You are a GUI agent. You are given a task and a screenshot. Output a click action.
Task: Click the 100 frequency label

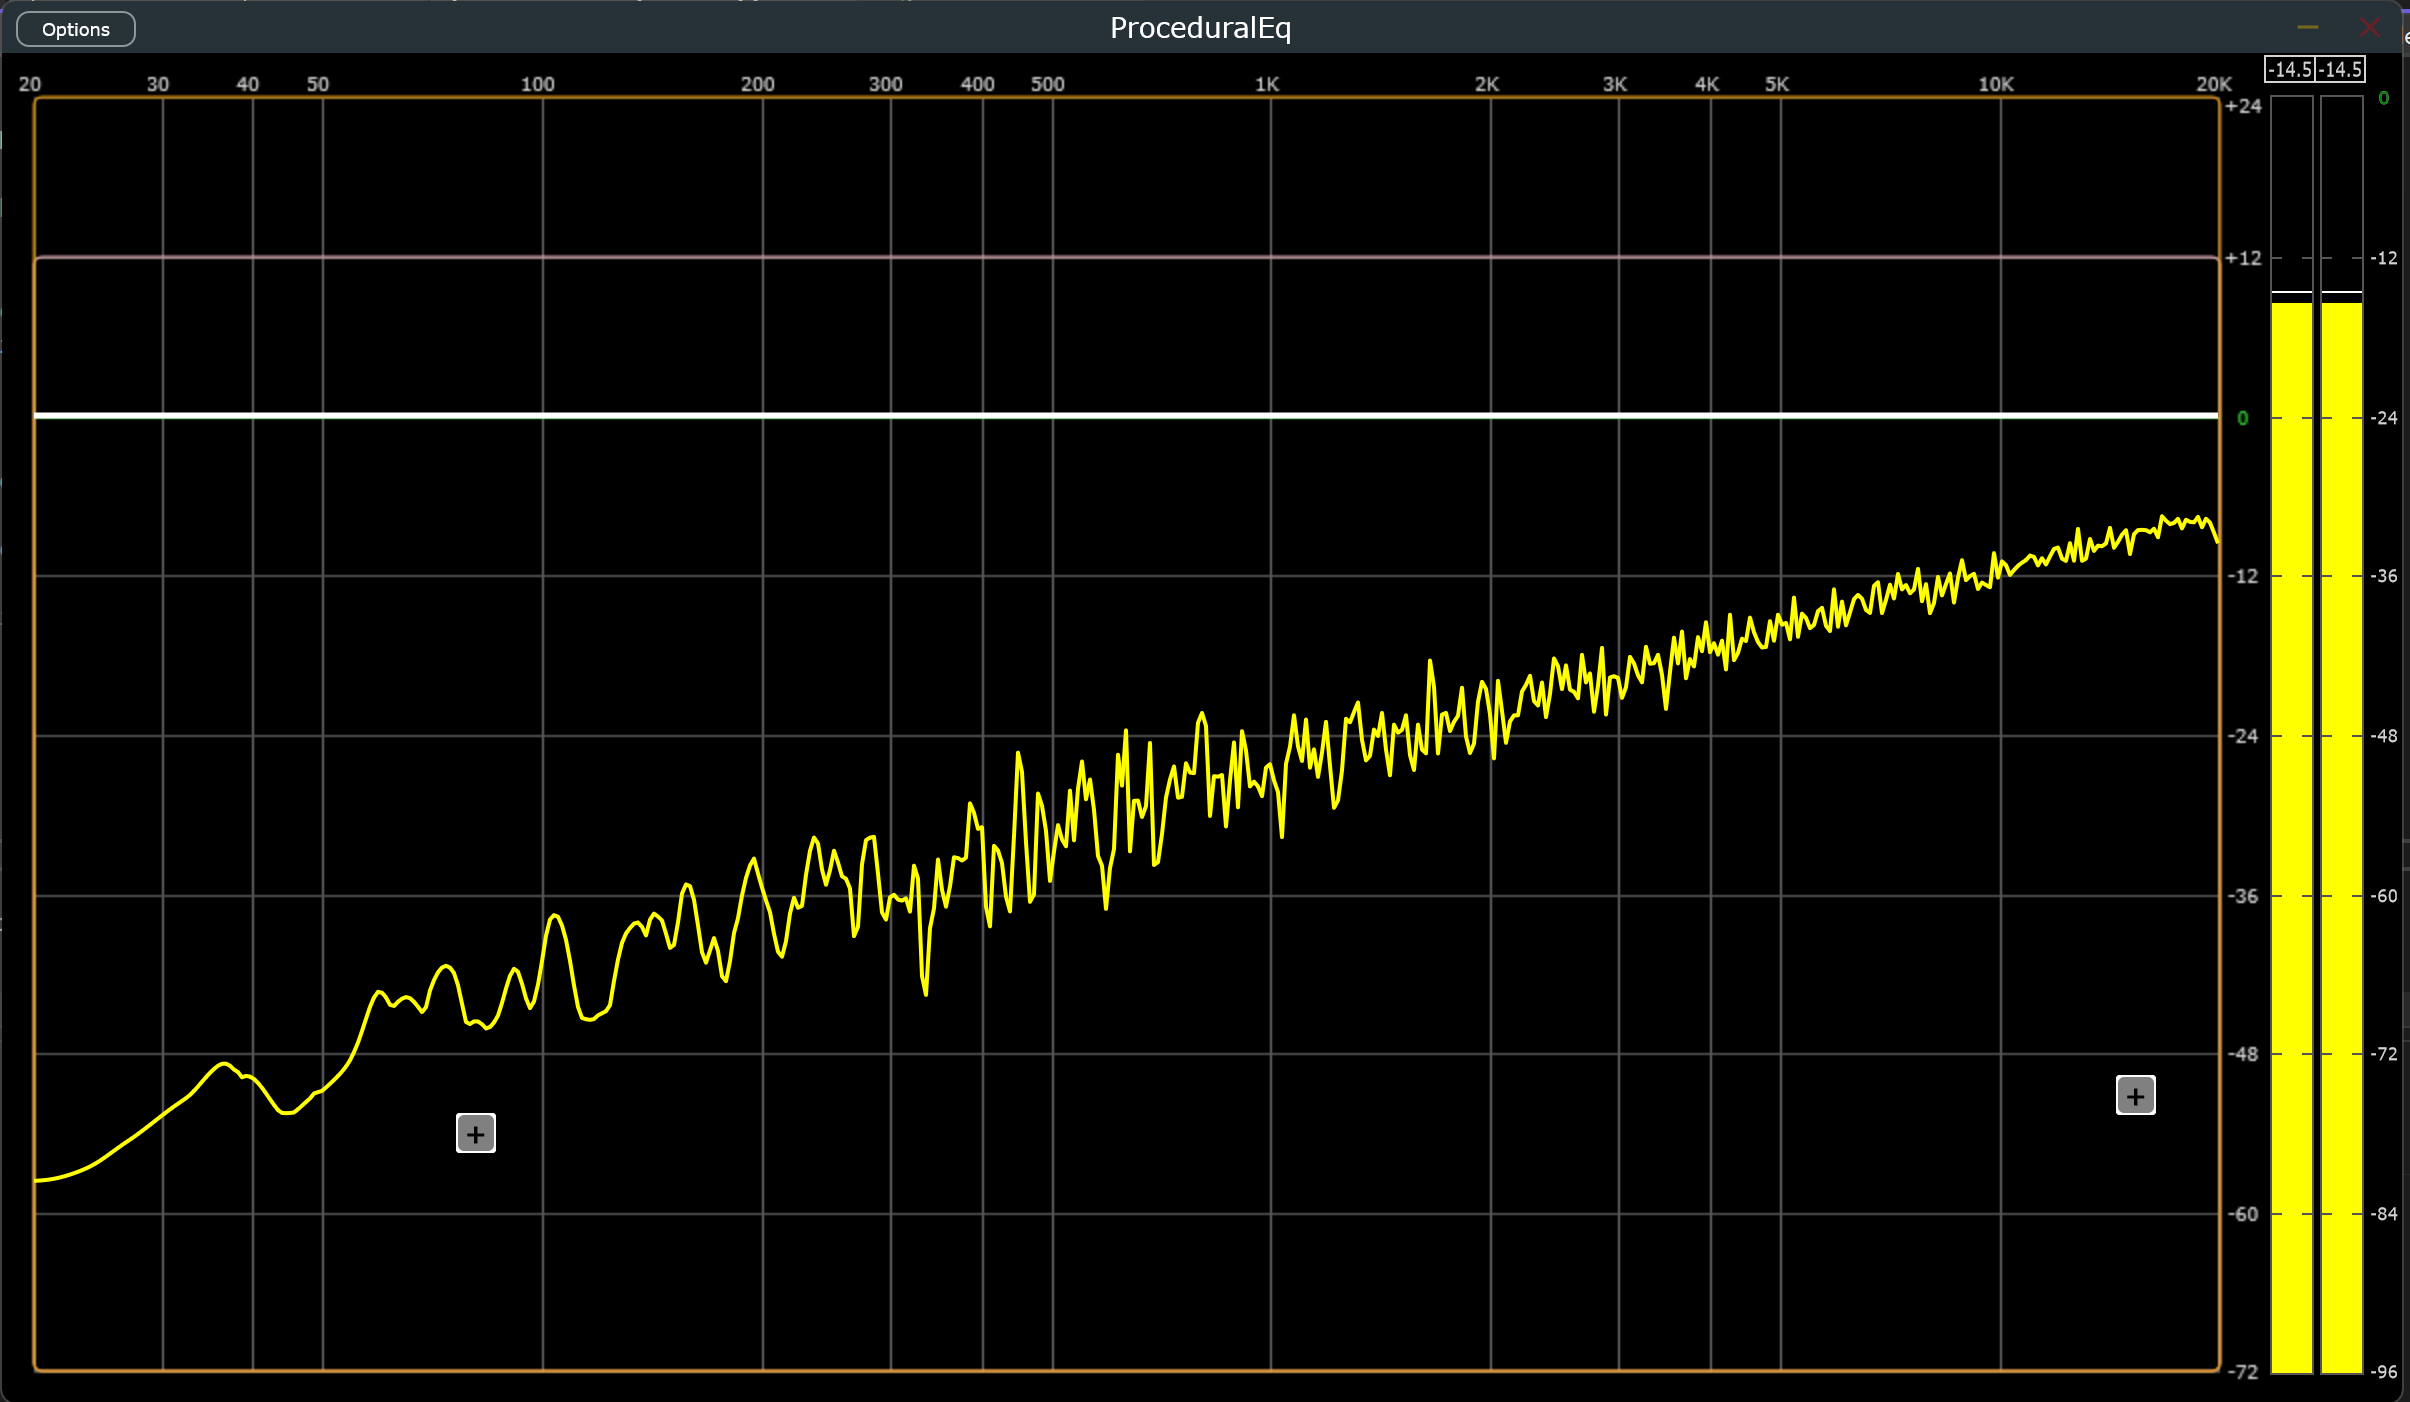click(537, 84)
